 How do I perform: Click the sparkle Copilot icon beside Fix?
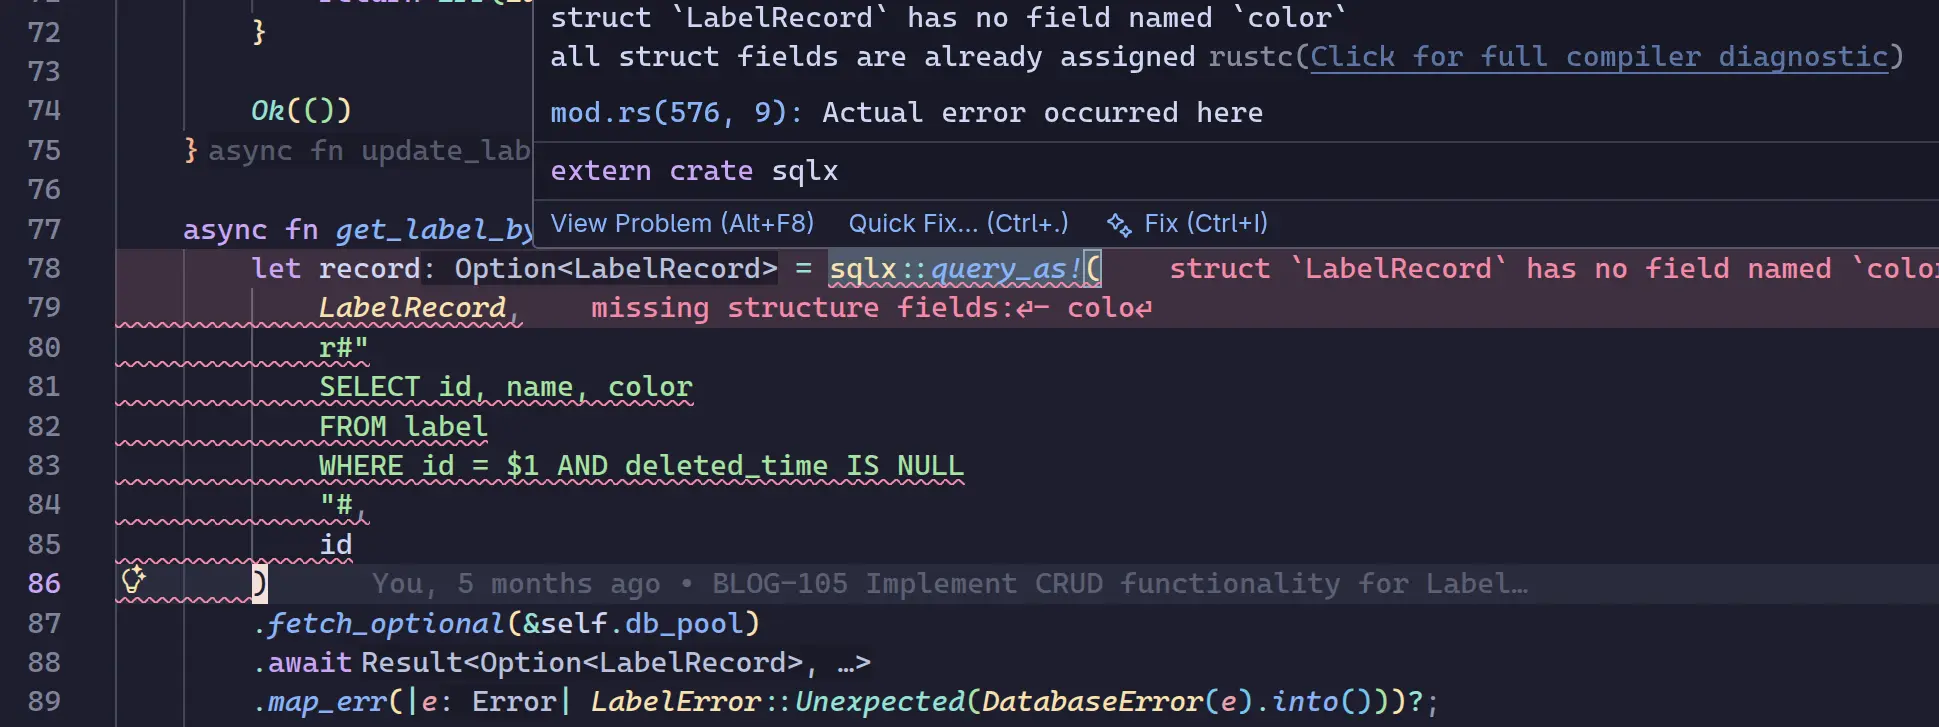[x=1120, y=223]
